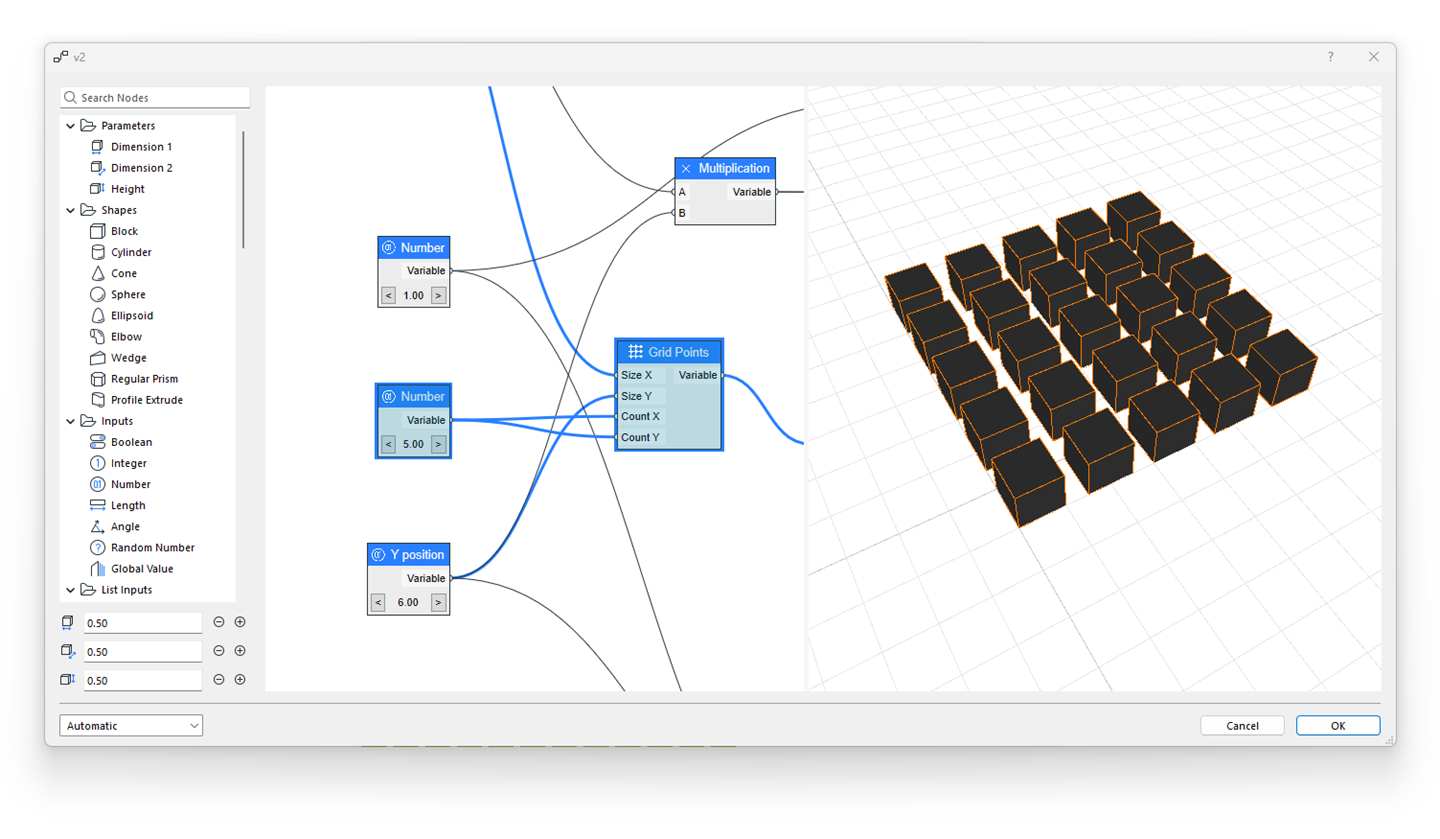Increase the Y position node value
The image size is (1440, 839).
438,602
